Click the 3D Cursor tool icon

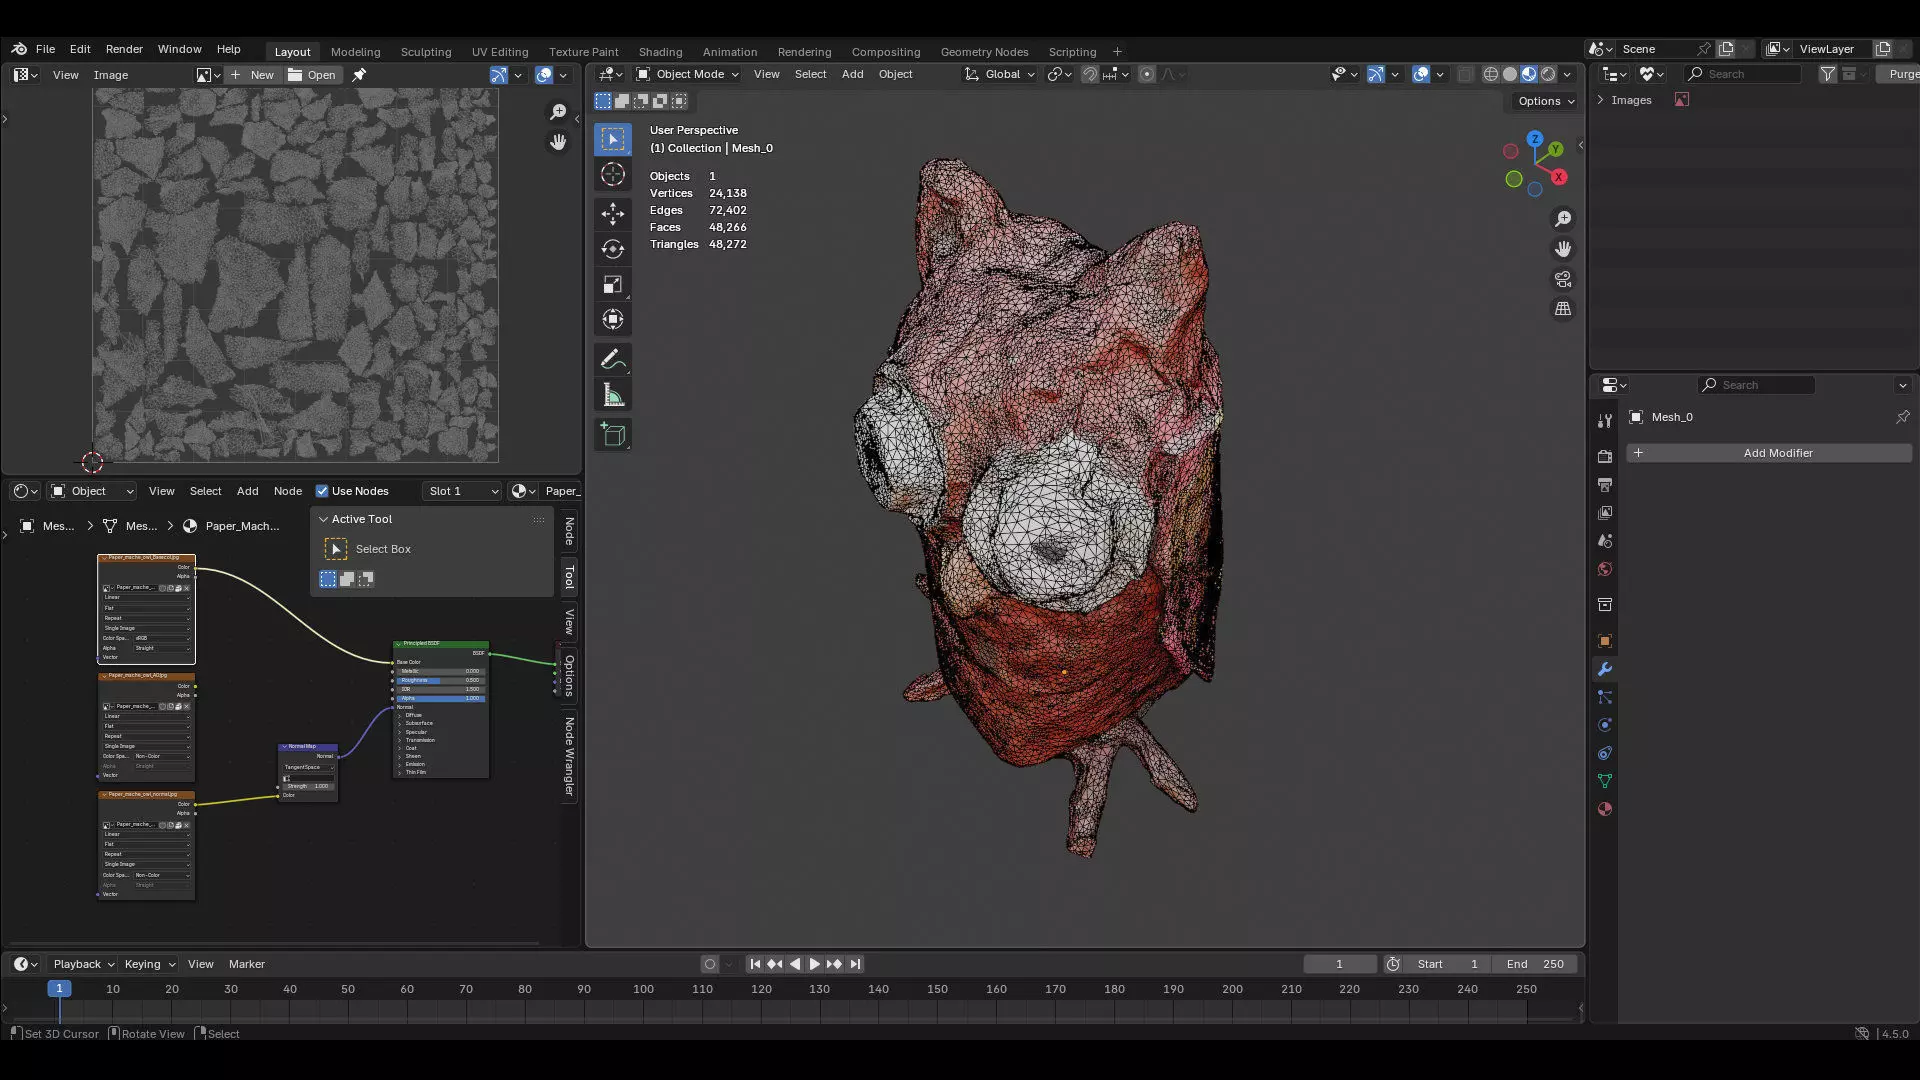pos(613,174)
